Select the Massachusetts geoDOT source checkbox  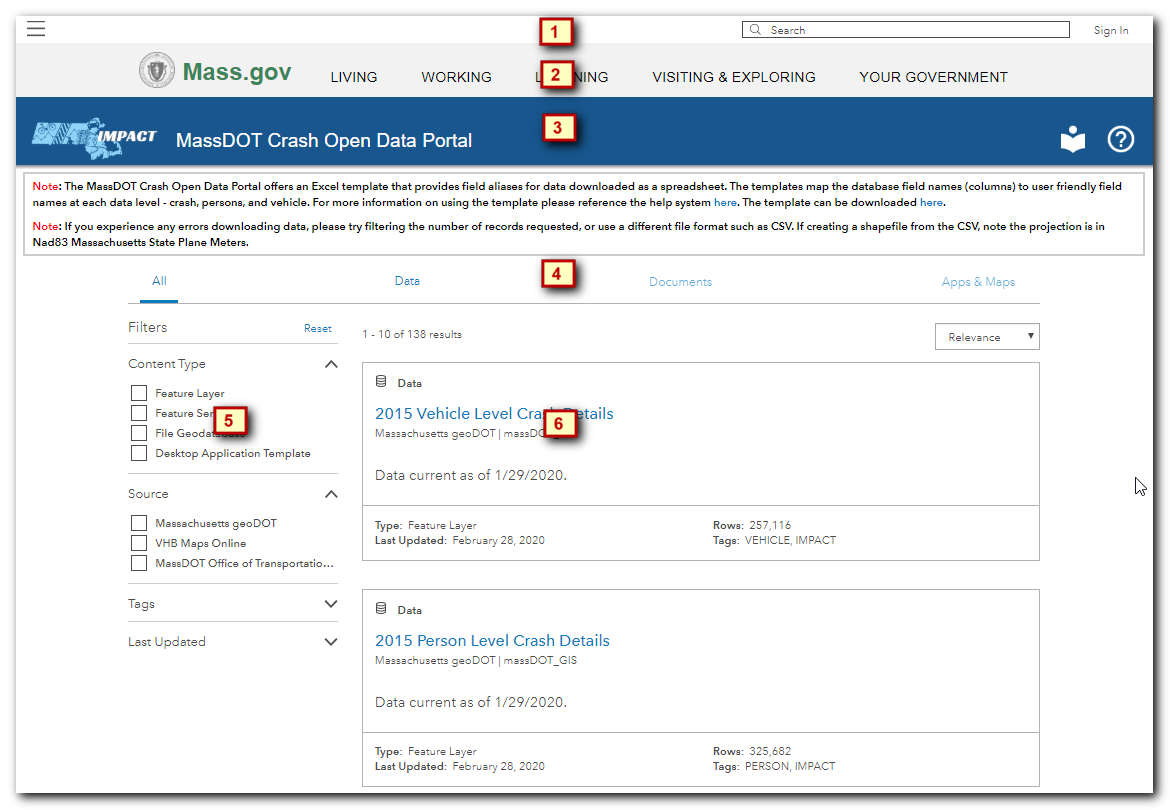(139, 524)
